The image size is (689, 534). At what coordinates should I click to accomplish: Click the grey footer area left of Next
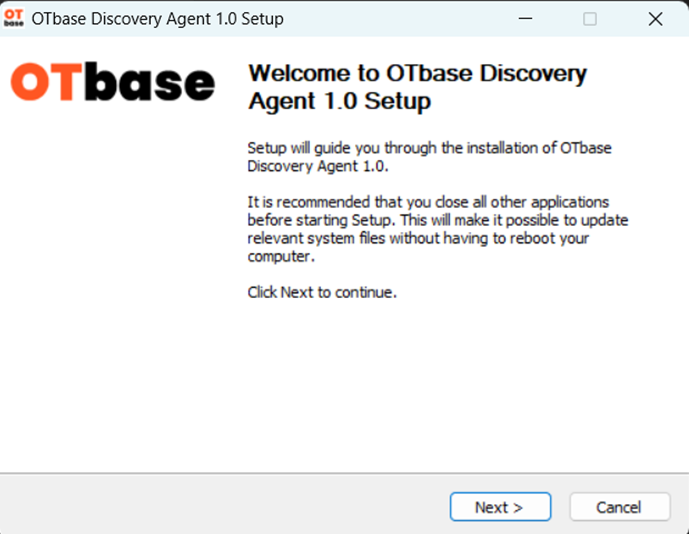coord(220,507)
